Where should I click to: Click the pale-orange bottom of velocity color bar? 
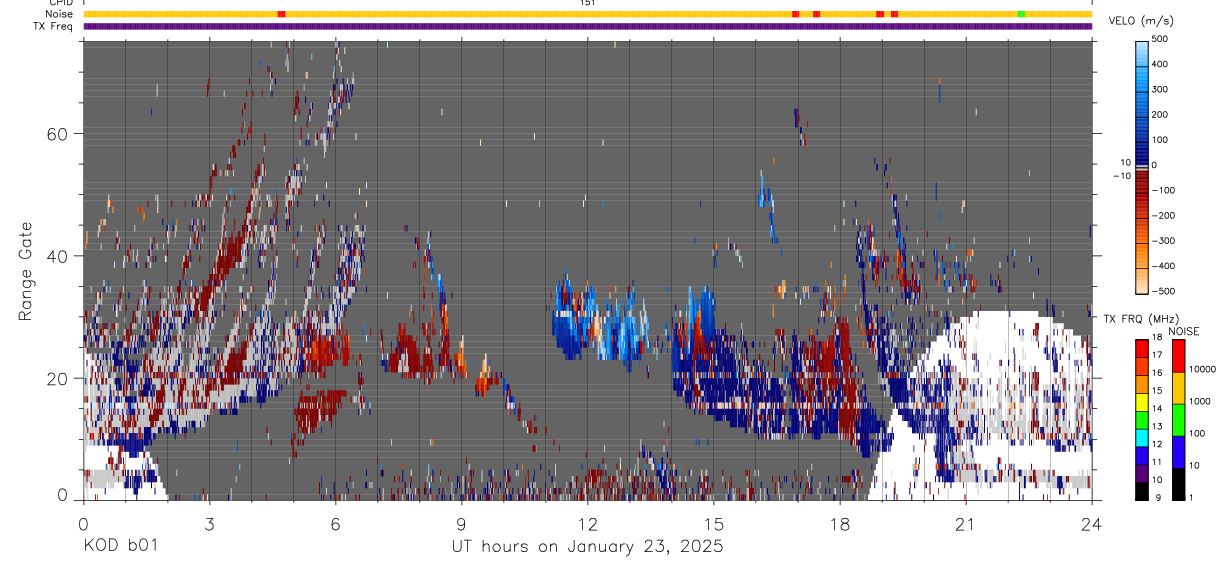1143,282
